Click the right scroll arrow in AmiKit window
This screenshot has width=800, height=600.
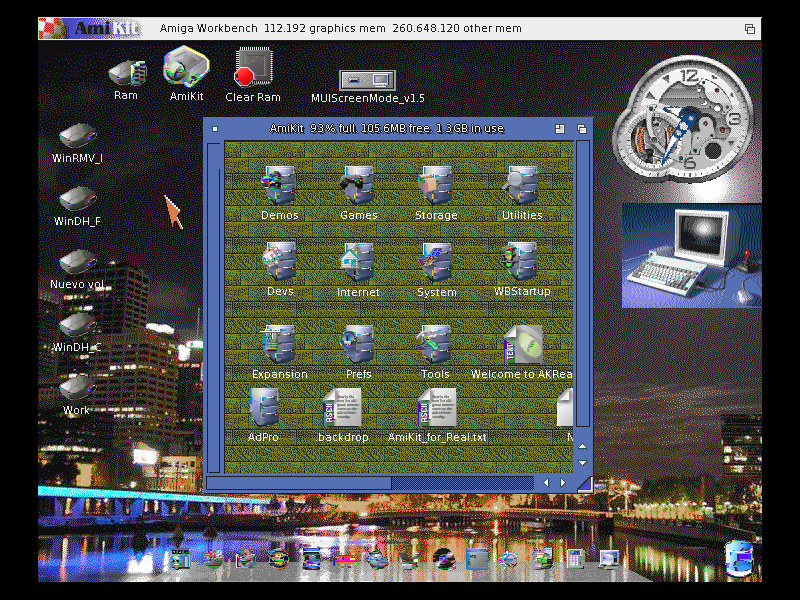[563, 483]
